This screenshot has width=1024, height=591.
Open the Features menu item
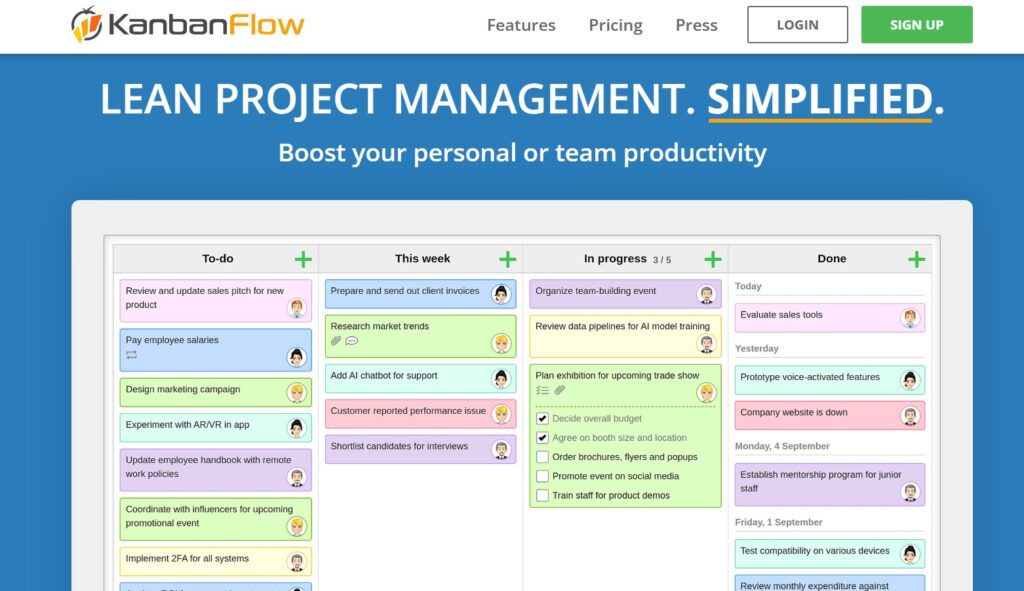click(x=520, y=25)
